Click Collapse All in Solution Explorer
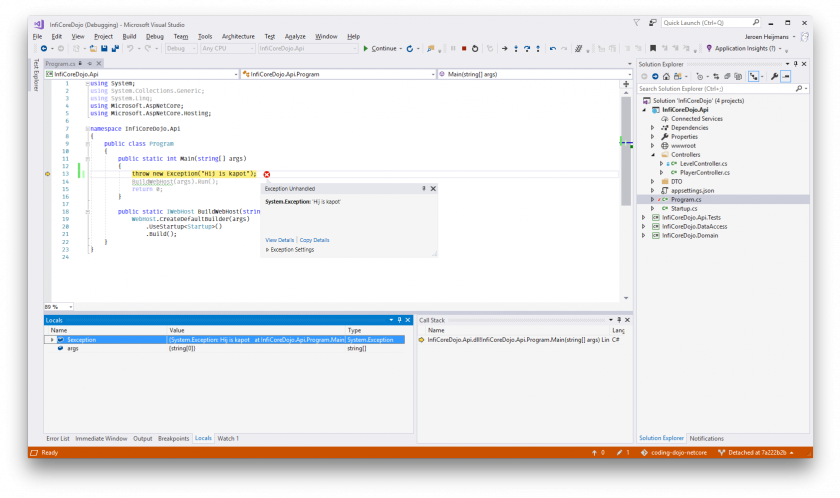The height and width of the screenshot is (498, 840). click(727, 77)
